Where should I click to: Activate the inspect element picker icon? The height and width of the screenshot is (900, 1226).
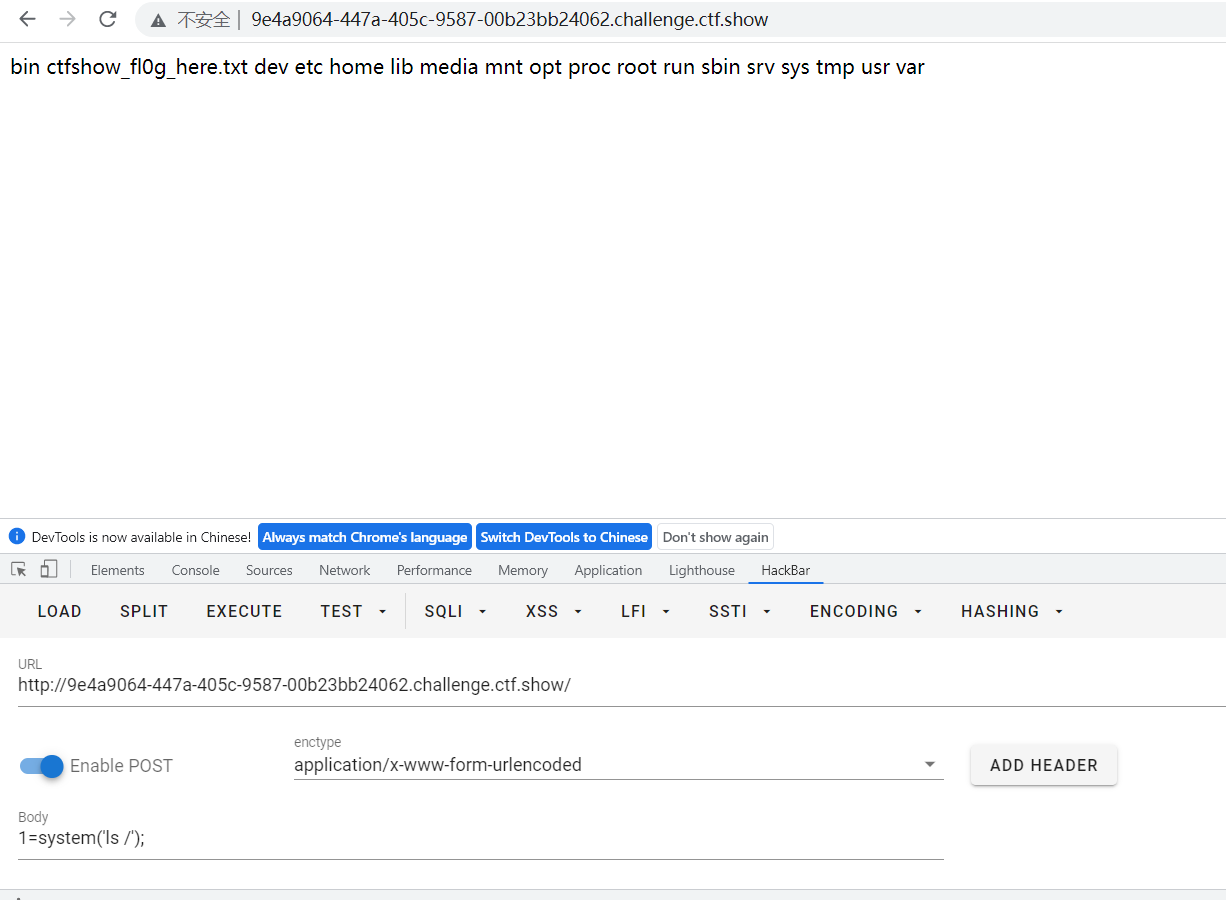[x=19, y=569]
